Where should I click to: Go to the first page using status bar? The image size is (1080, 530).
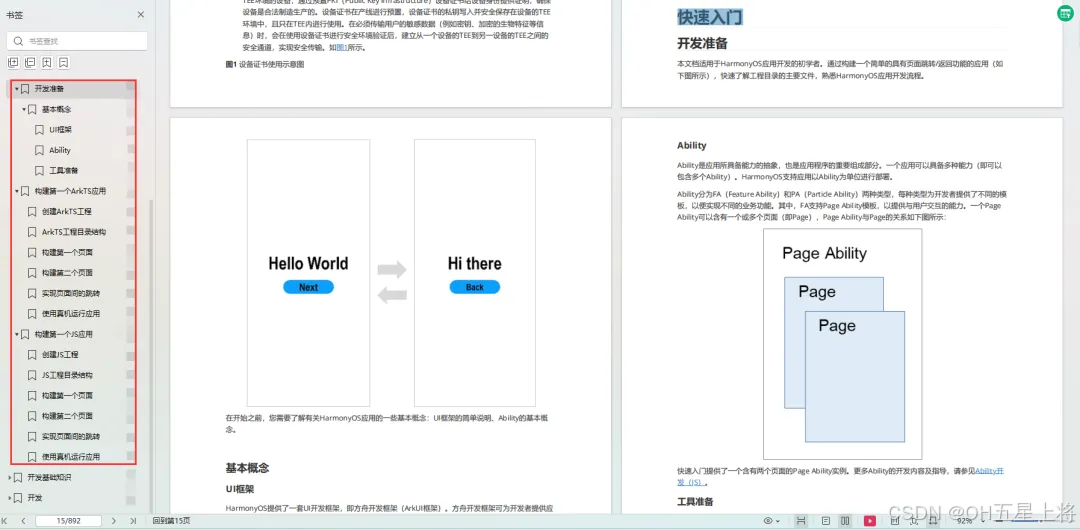coord(6,521)
